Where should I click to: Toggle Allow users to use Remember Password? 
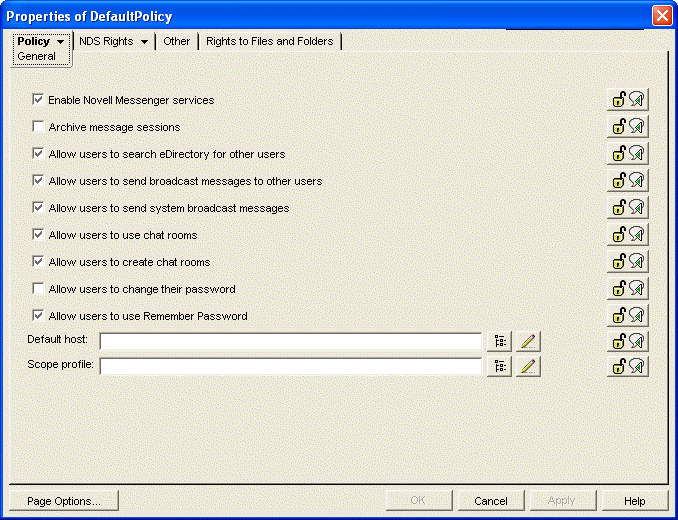[38, 316]
